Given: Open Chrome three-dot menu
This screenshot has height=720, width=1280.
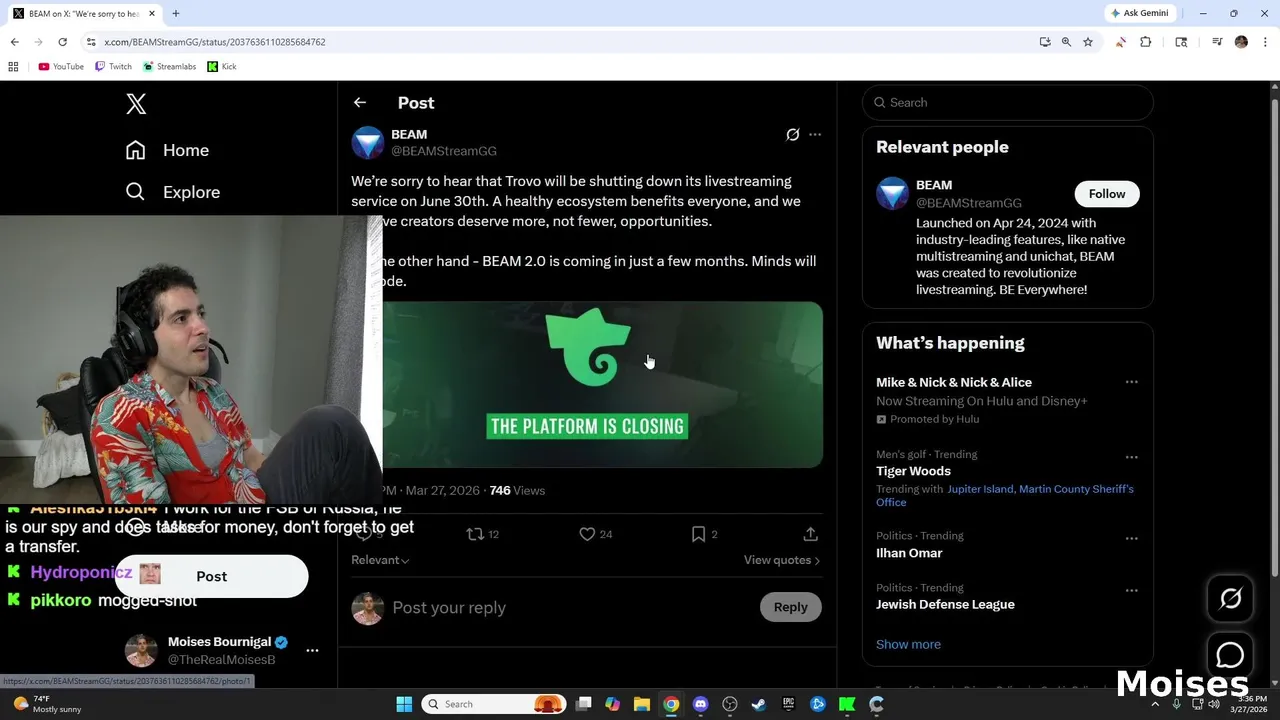Looking at the screenshot, I should coord(1265,42).
